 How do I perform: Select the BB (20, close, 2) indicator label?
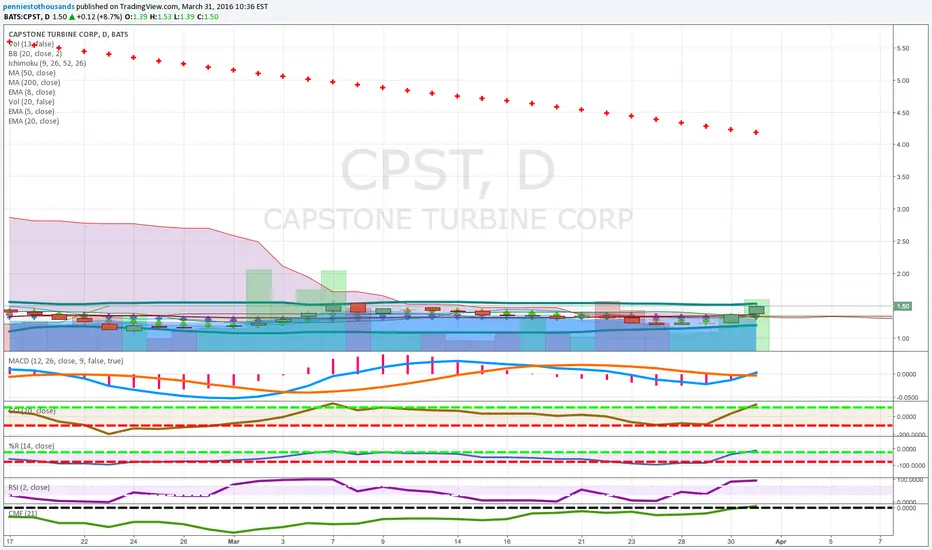click(x=35, y=54)
